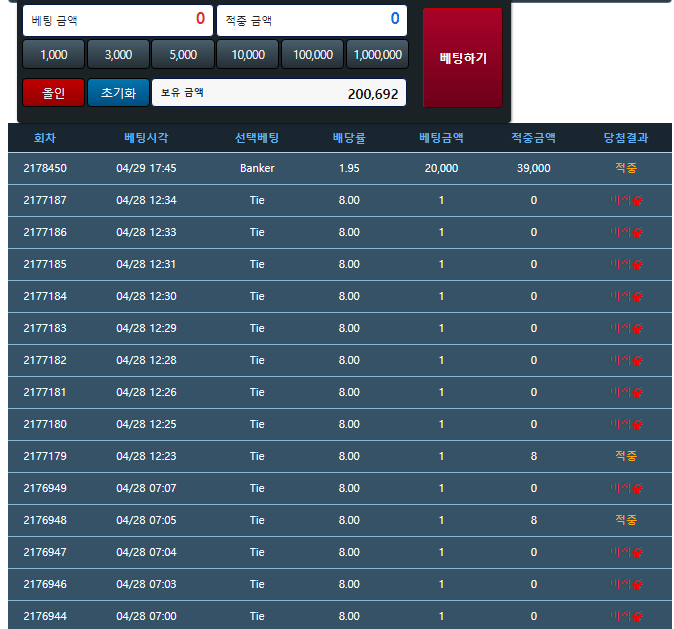Image resolution: width=674 pixels, height=629 pixels.
Task: Click the 1,000 bet amount button
Action: (53, 55)
